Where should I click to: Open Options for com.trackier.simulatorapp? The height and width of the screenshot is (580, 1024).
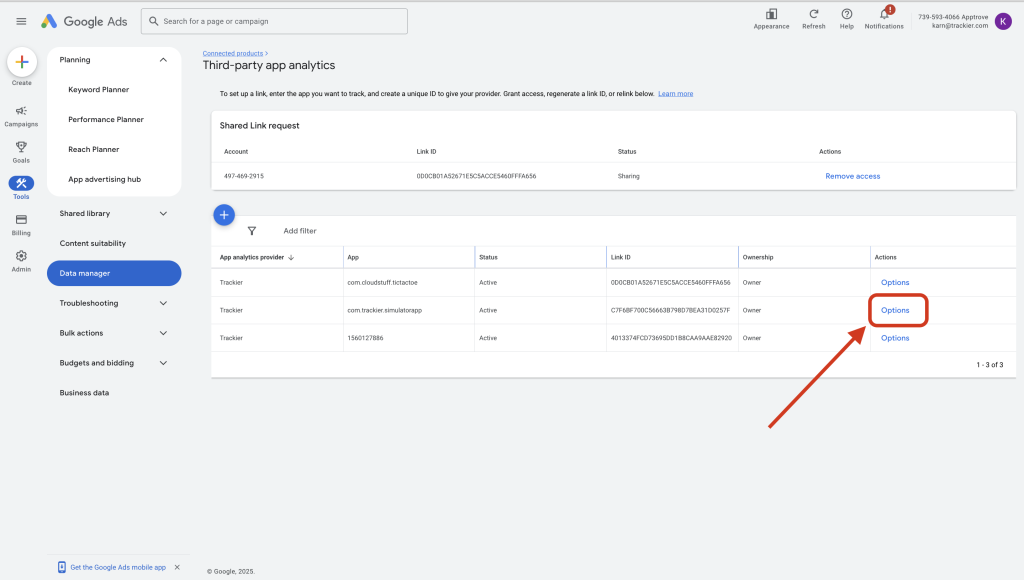click(x=895, y=310)
